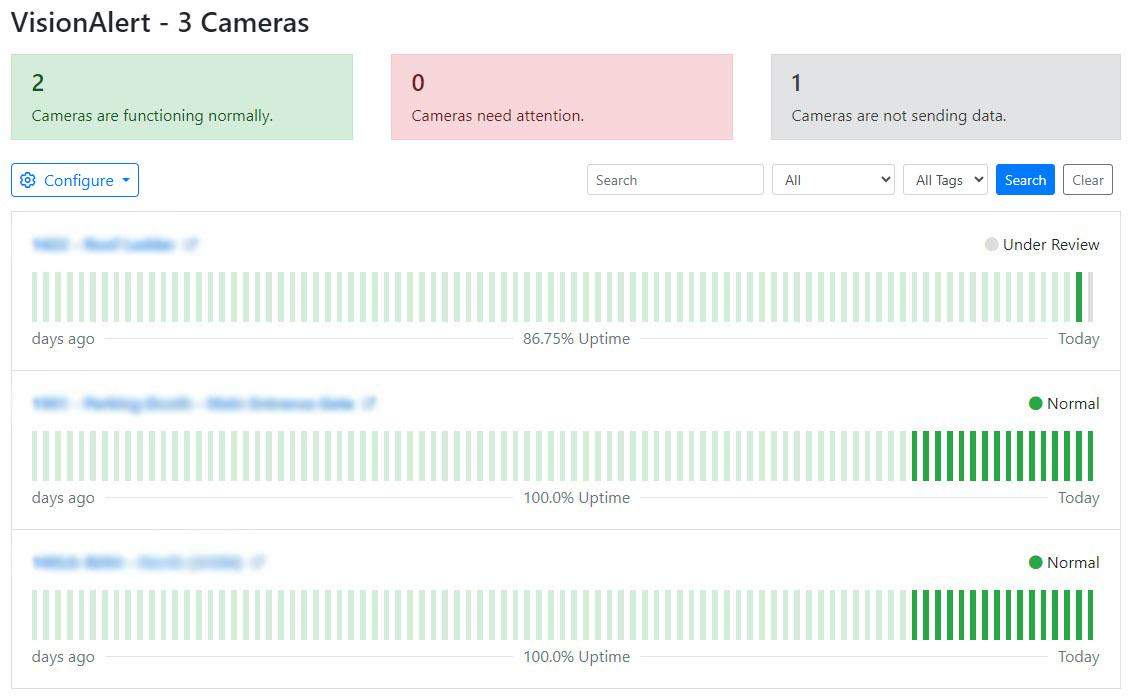Expand the Configure dropdown caret

pos(126,181)
